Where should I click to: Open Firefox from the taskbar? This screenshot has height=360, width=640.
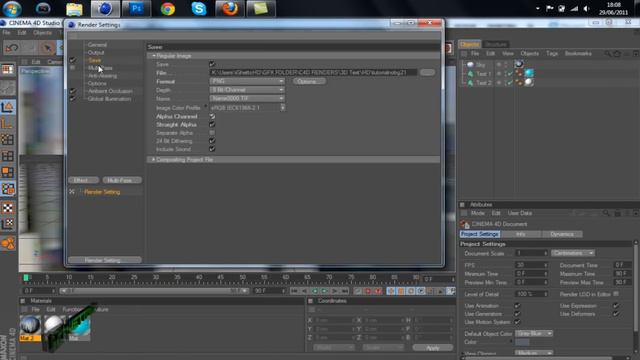tap(230, 9)
